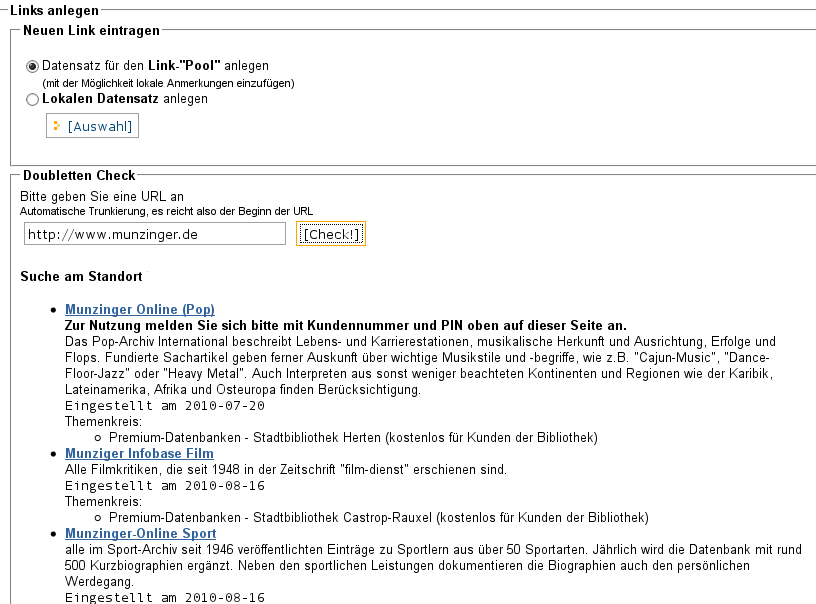The image size is (816, 604).
Task: Click the bold Kundennummer und PIN notice
Action: [x=345, y=326]
